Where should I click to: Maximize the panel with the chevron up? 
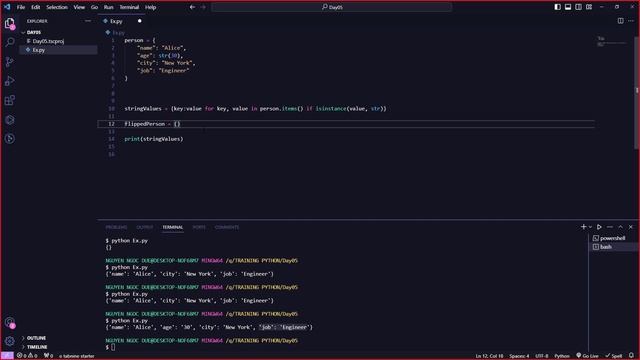point(620,227)
